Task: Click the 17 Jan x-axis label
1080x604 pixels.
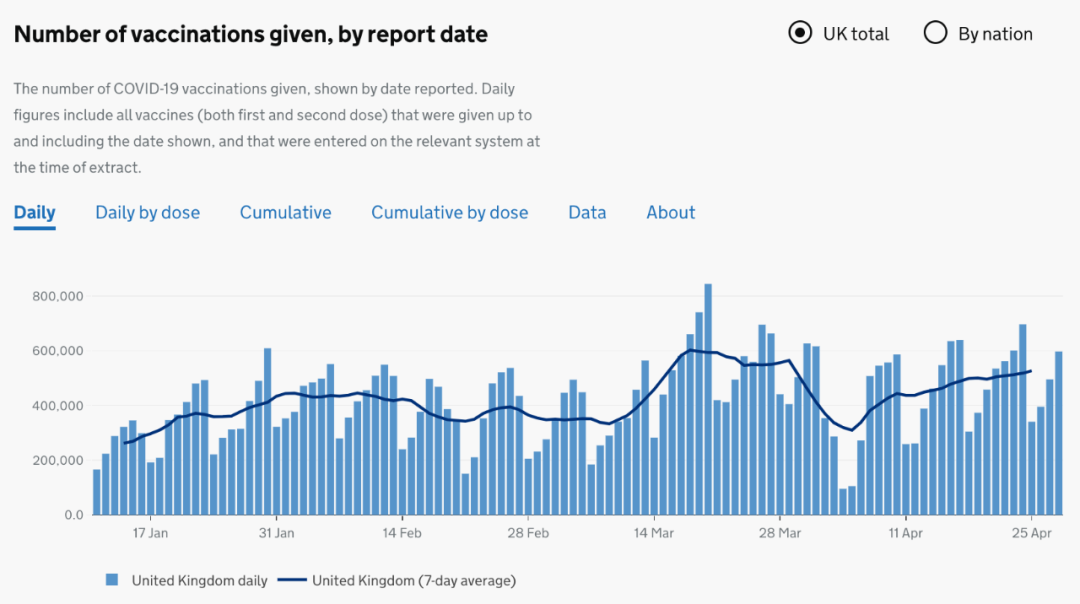Action: [x=150, y=533]
